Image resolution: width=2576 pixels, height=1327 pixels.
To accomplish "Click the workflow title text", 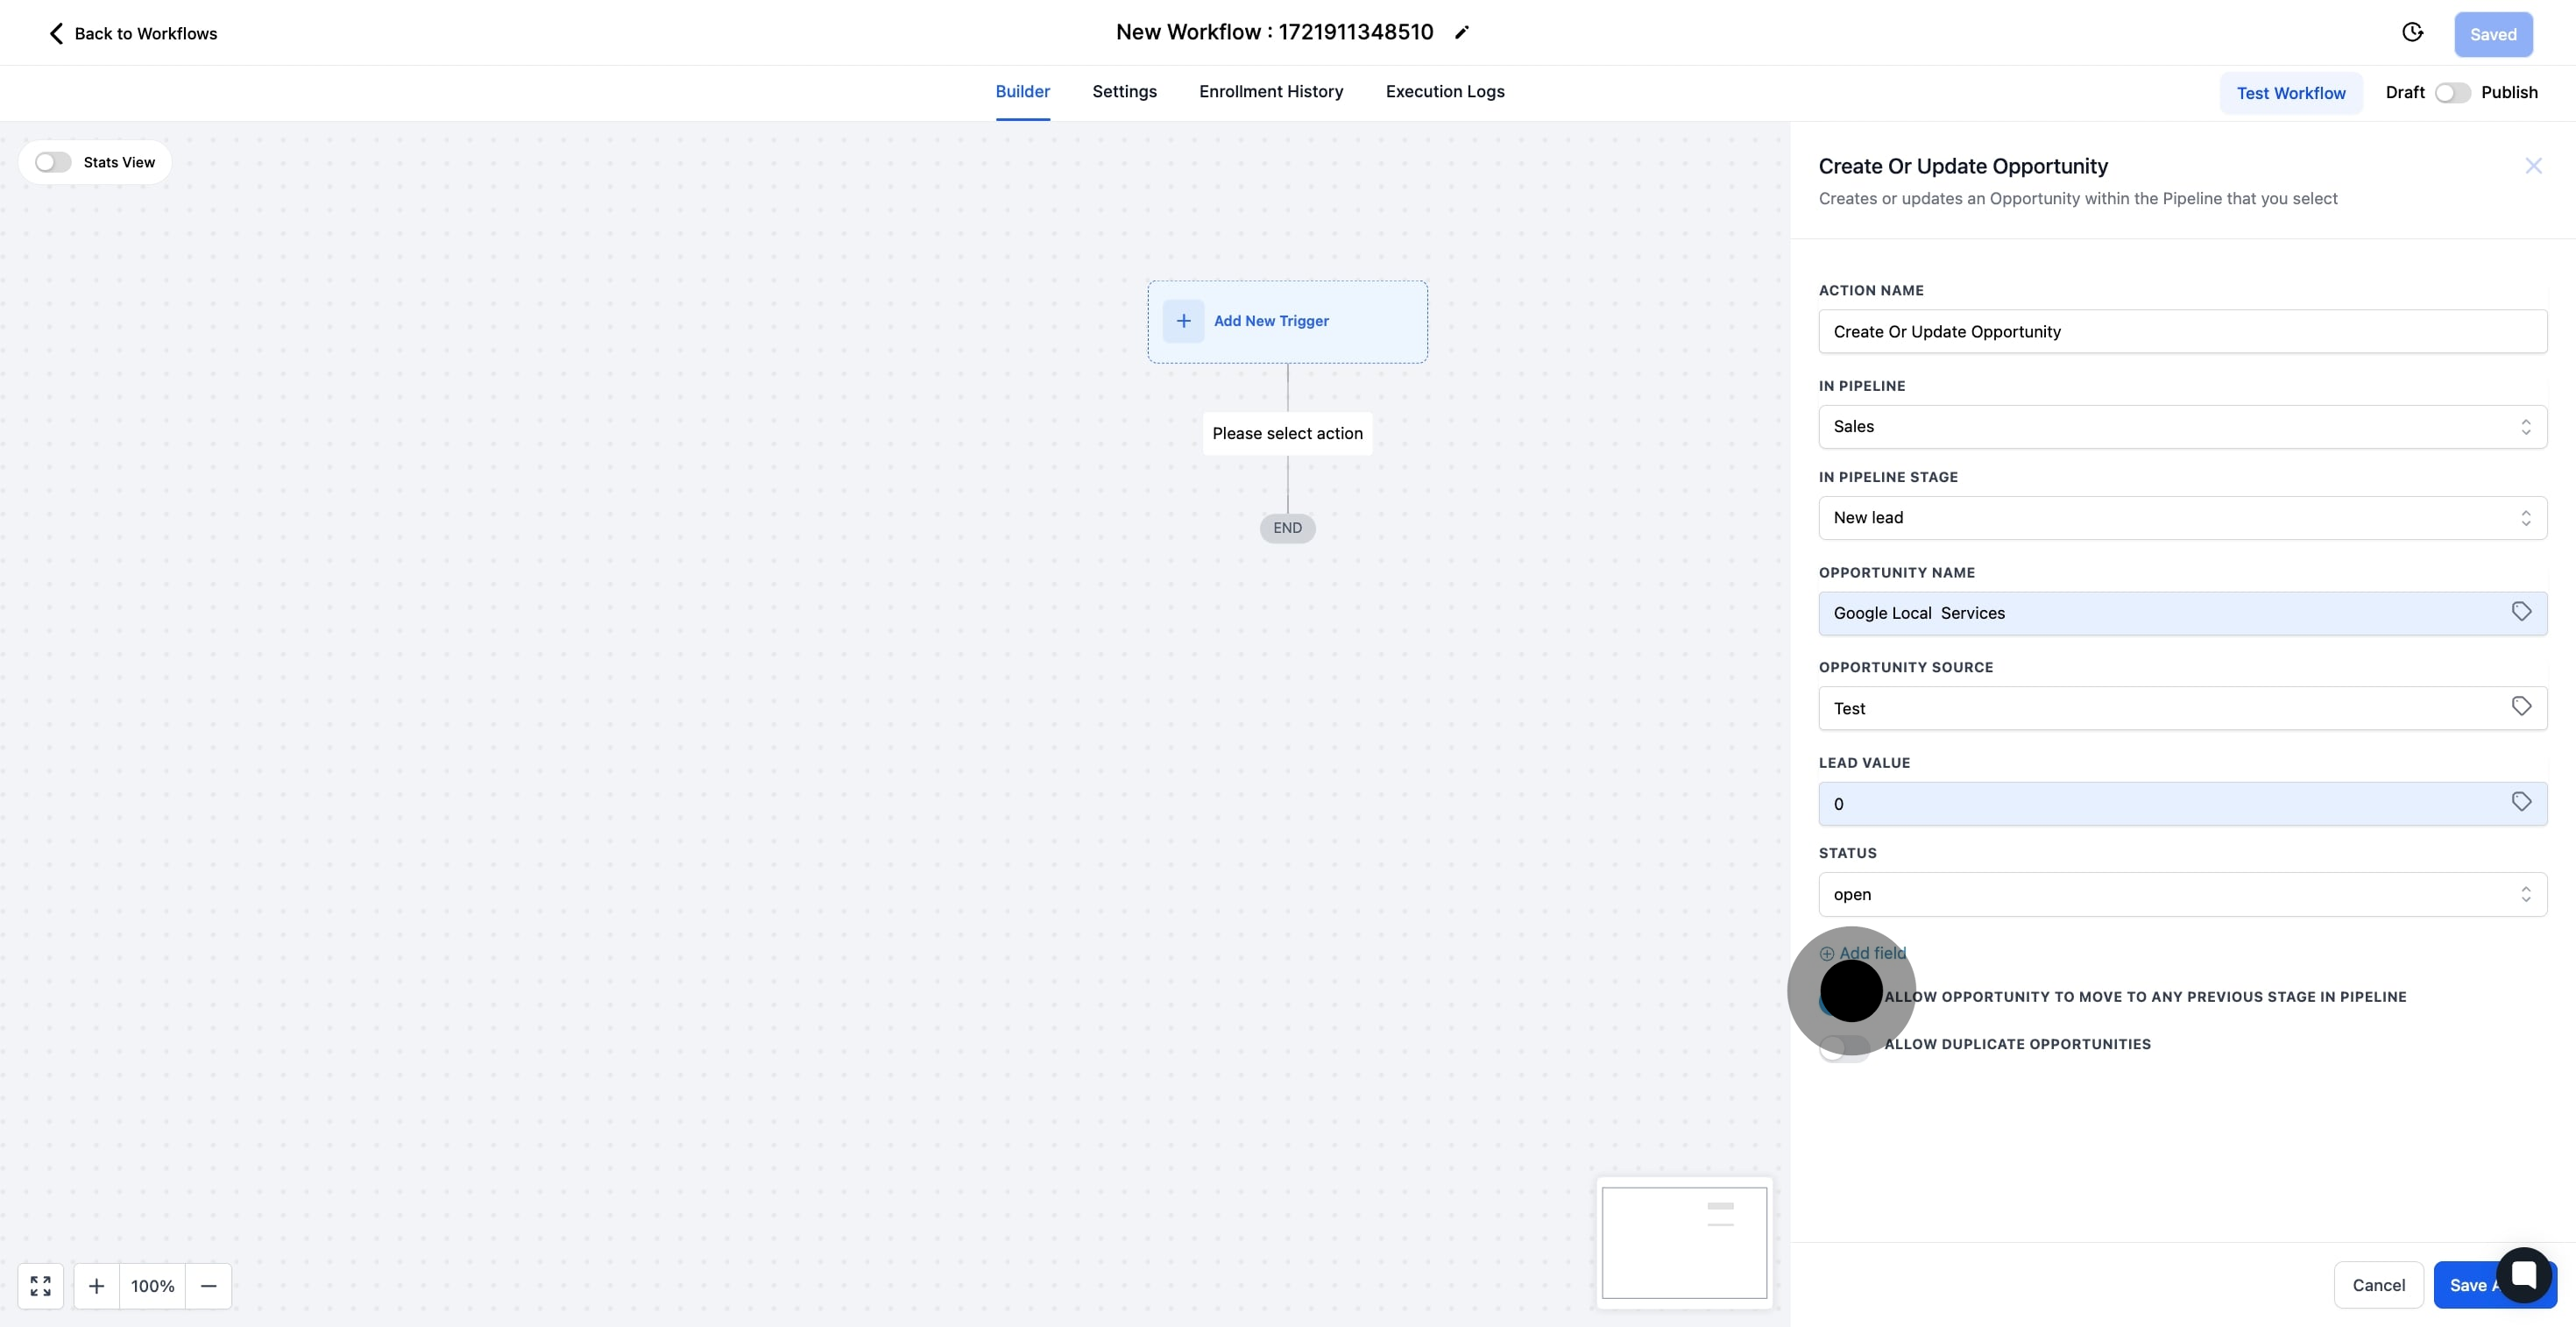I will [1274, 32].
